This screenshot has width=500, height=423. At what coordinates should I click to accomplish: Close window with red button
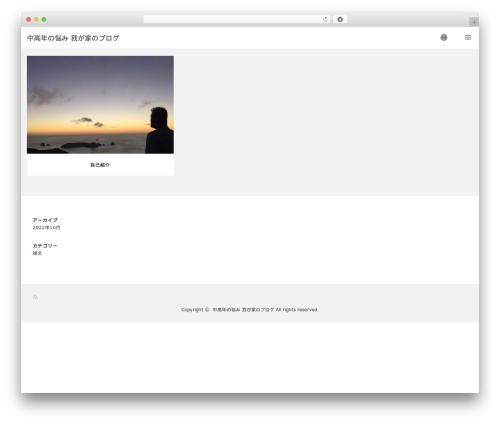(29, 20)
